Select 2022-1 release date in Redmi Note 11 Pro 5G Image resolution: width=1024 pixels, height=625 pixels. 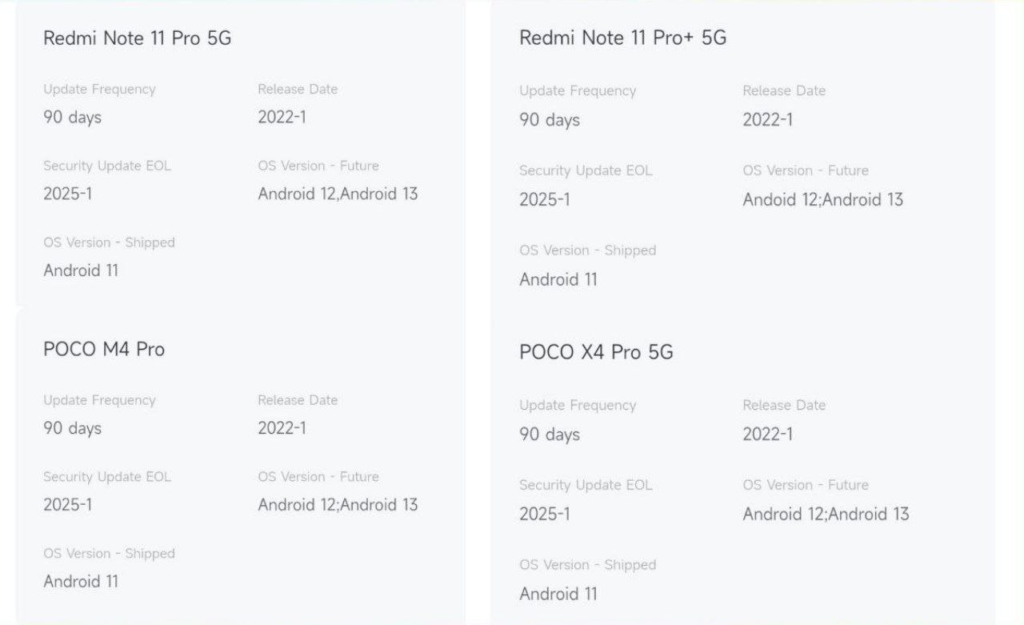(281, 118)
